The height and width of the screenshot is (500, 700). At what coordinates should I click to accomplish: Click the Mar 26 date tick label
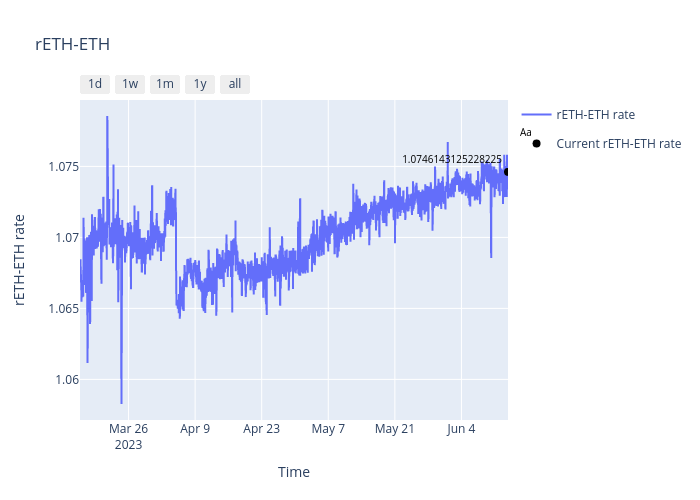[x=127, y=429]
